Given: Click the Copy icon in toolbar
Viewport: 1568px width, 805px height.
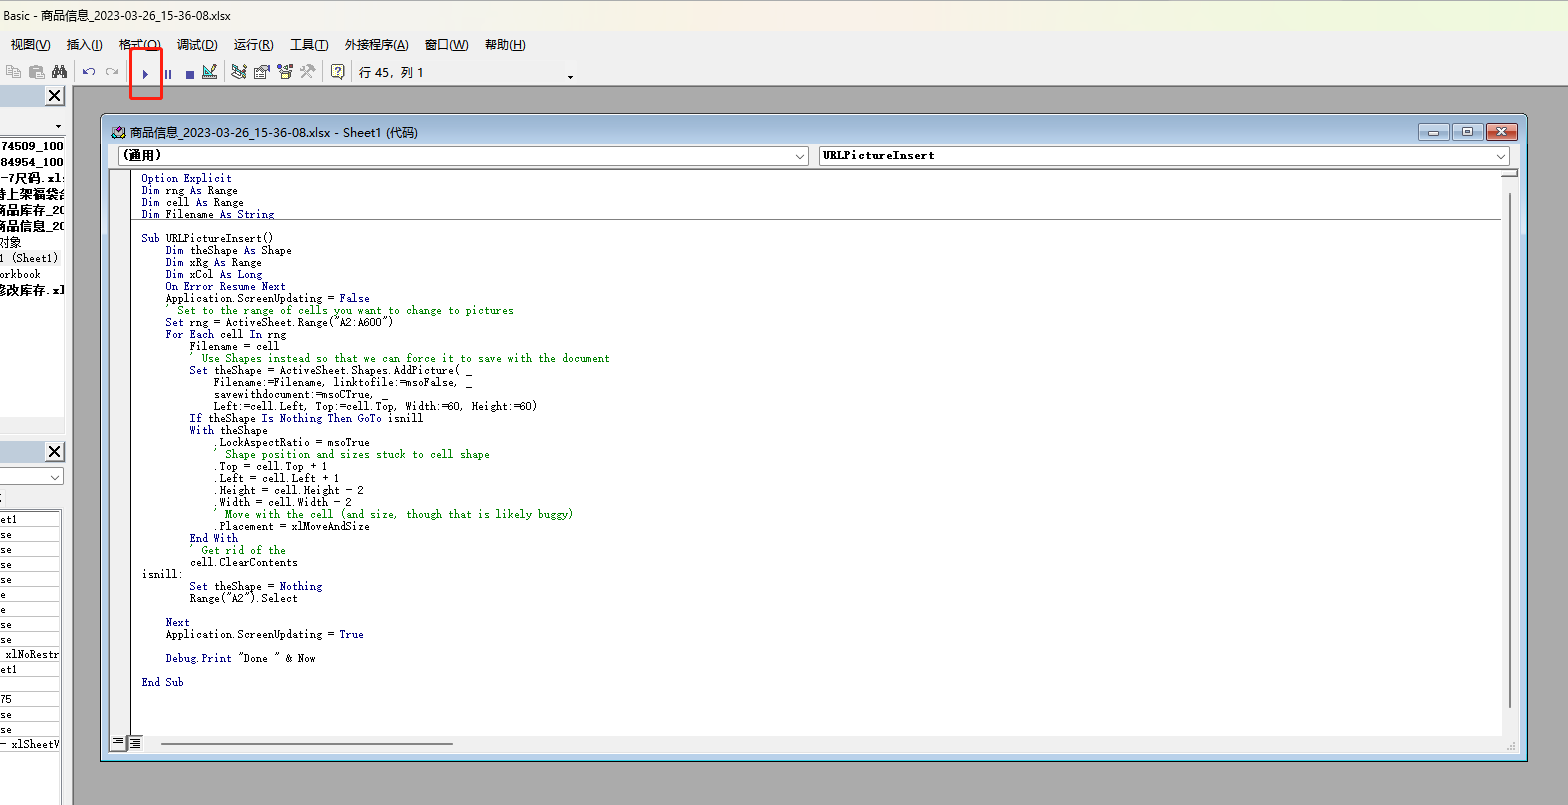Looking at the screenshot, I should click(14, 72).
